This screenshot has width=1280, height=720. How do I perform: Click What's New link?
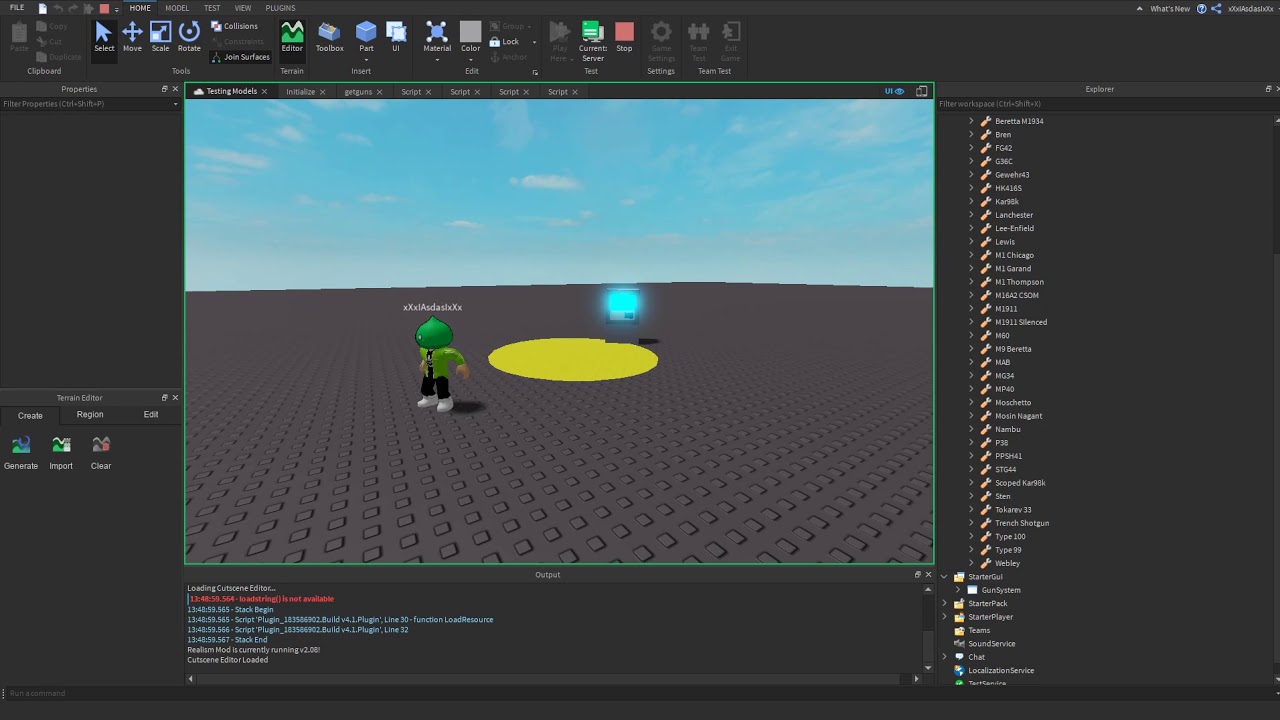[x=1170, y=8]
